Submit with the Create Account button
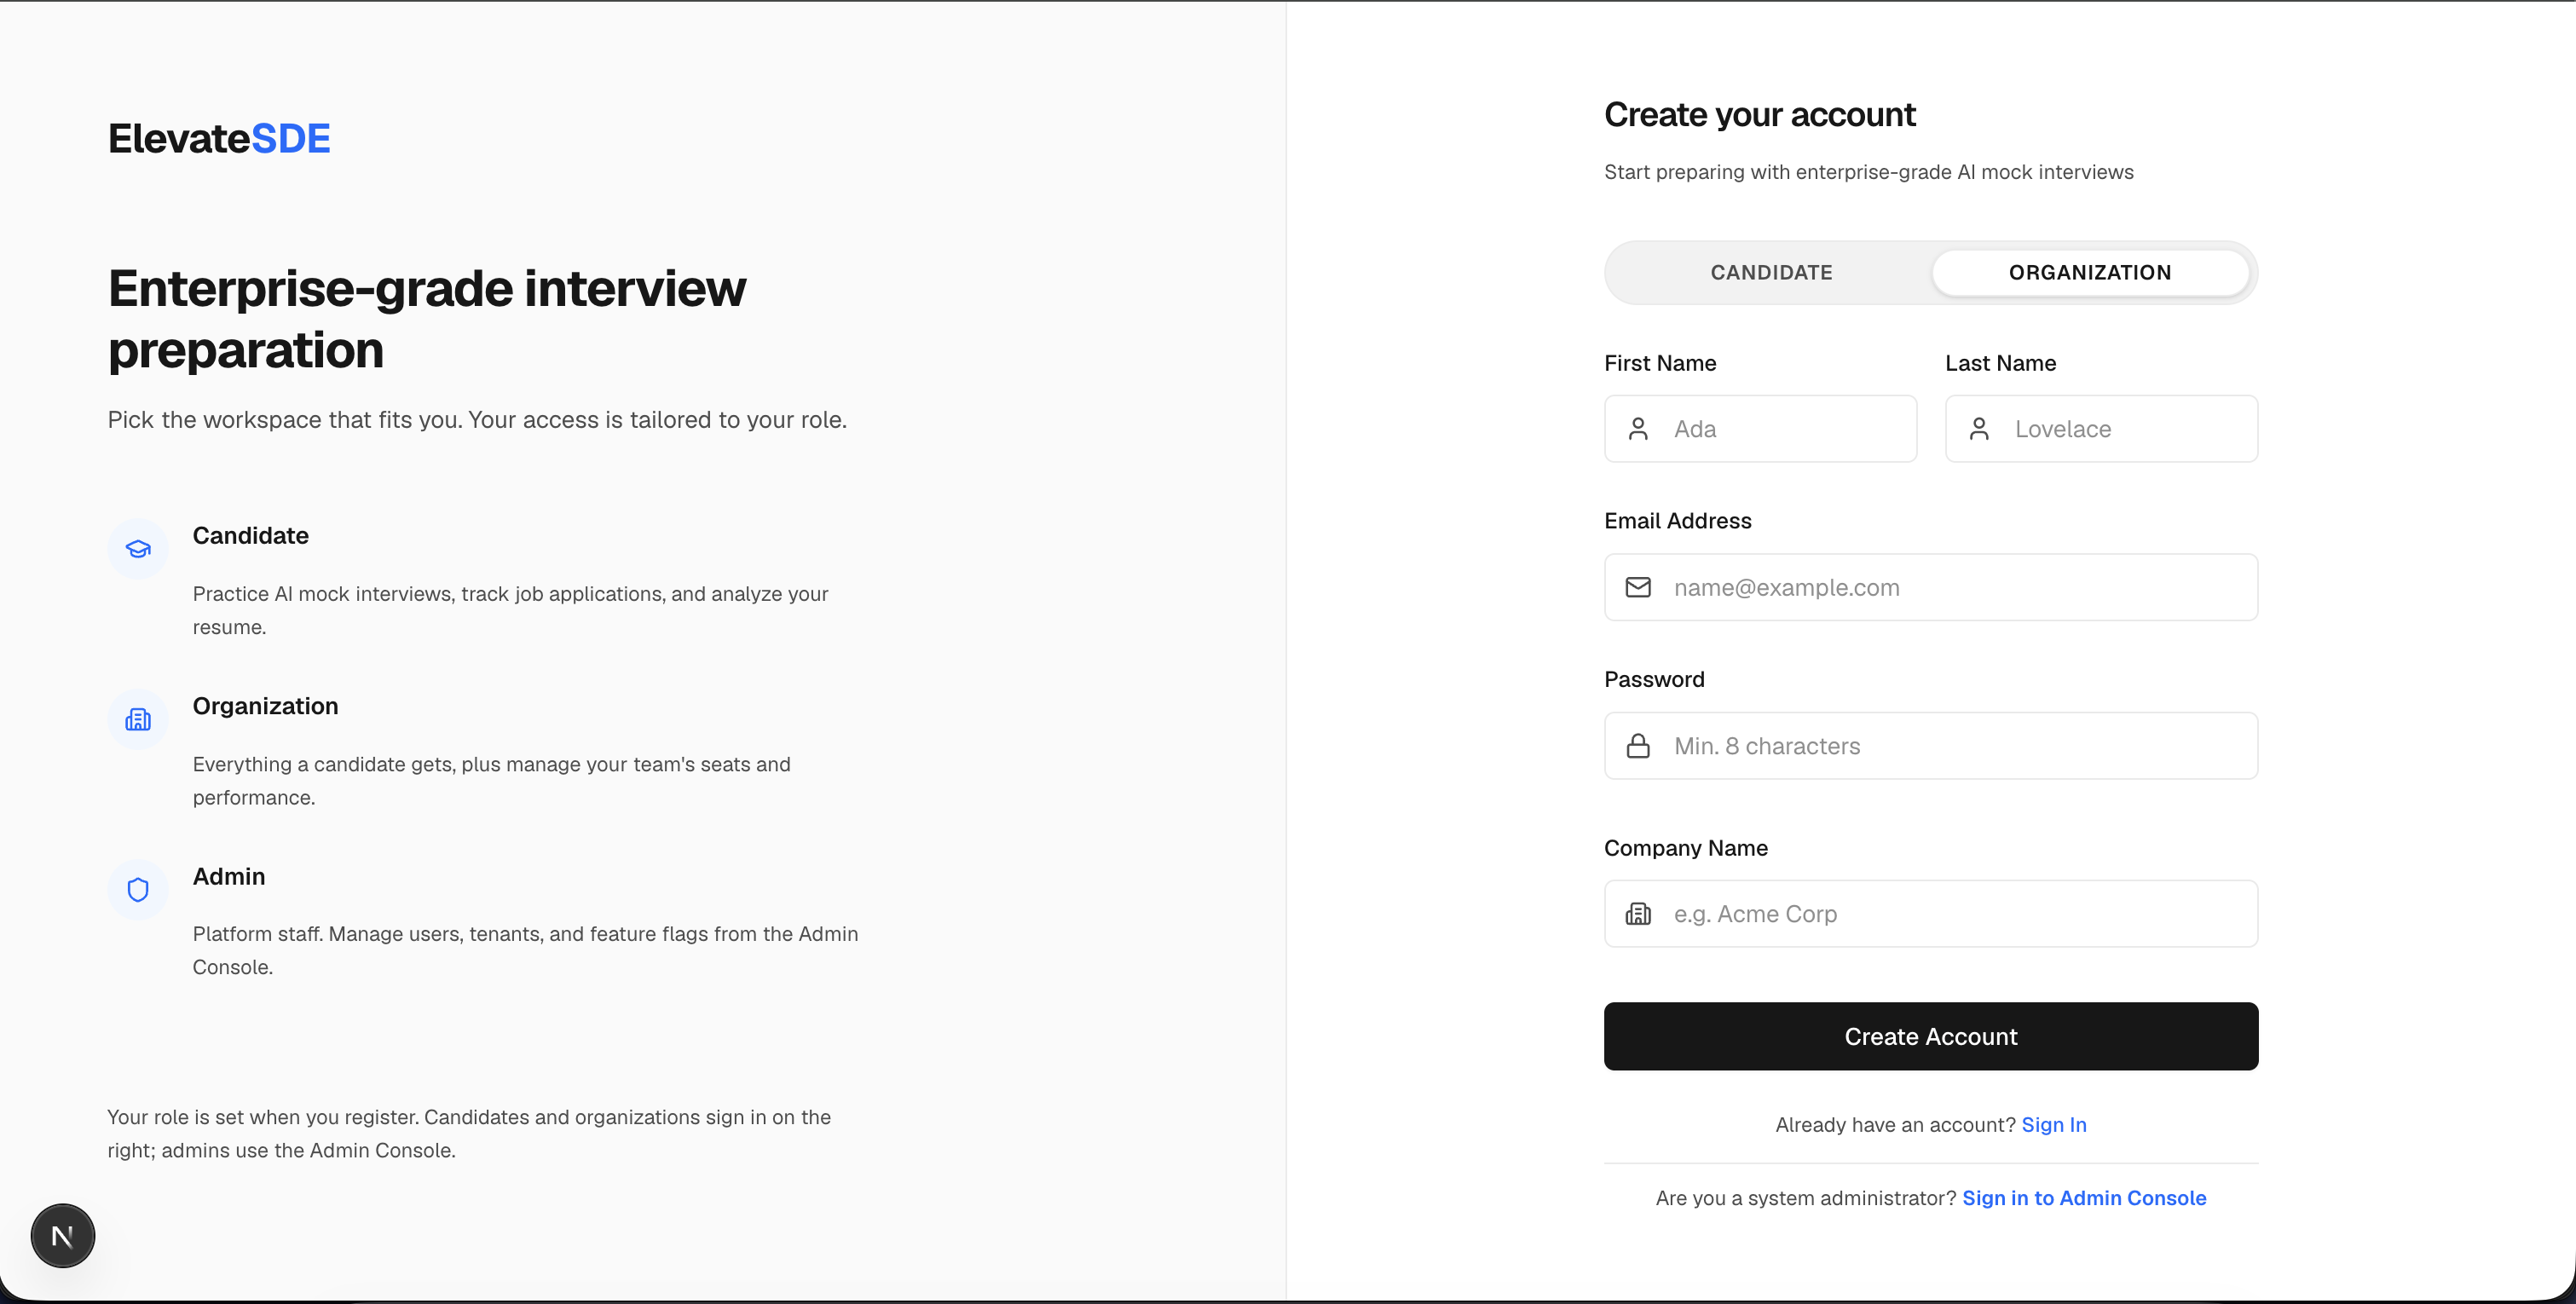The width and height of the screenshot is (2576, 1304). pos(1931,1036)
